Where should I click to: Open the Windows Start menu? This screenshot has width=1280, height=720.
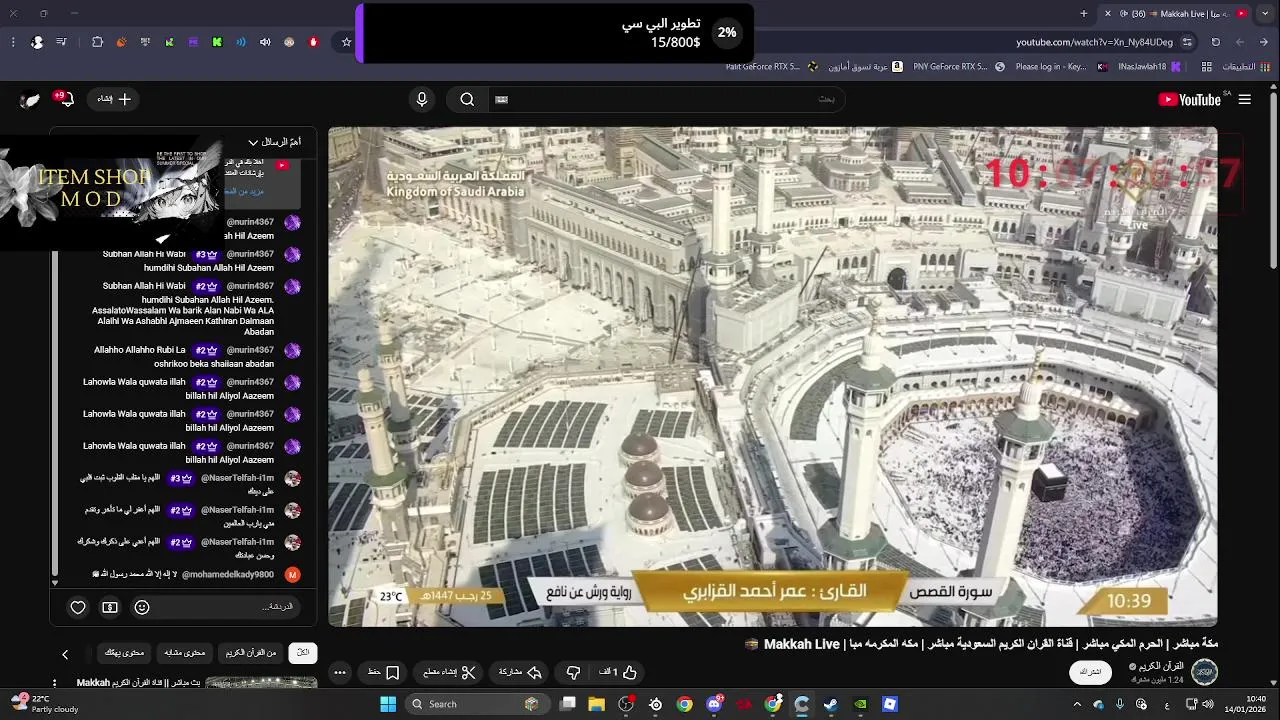(x=388, y=704)
